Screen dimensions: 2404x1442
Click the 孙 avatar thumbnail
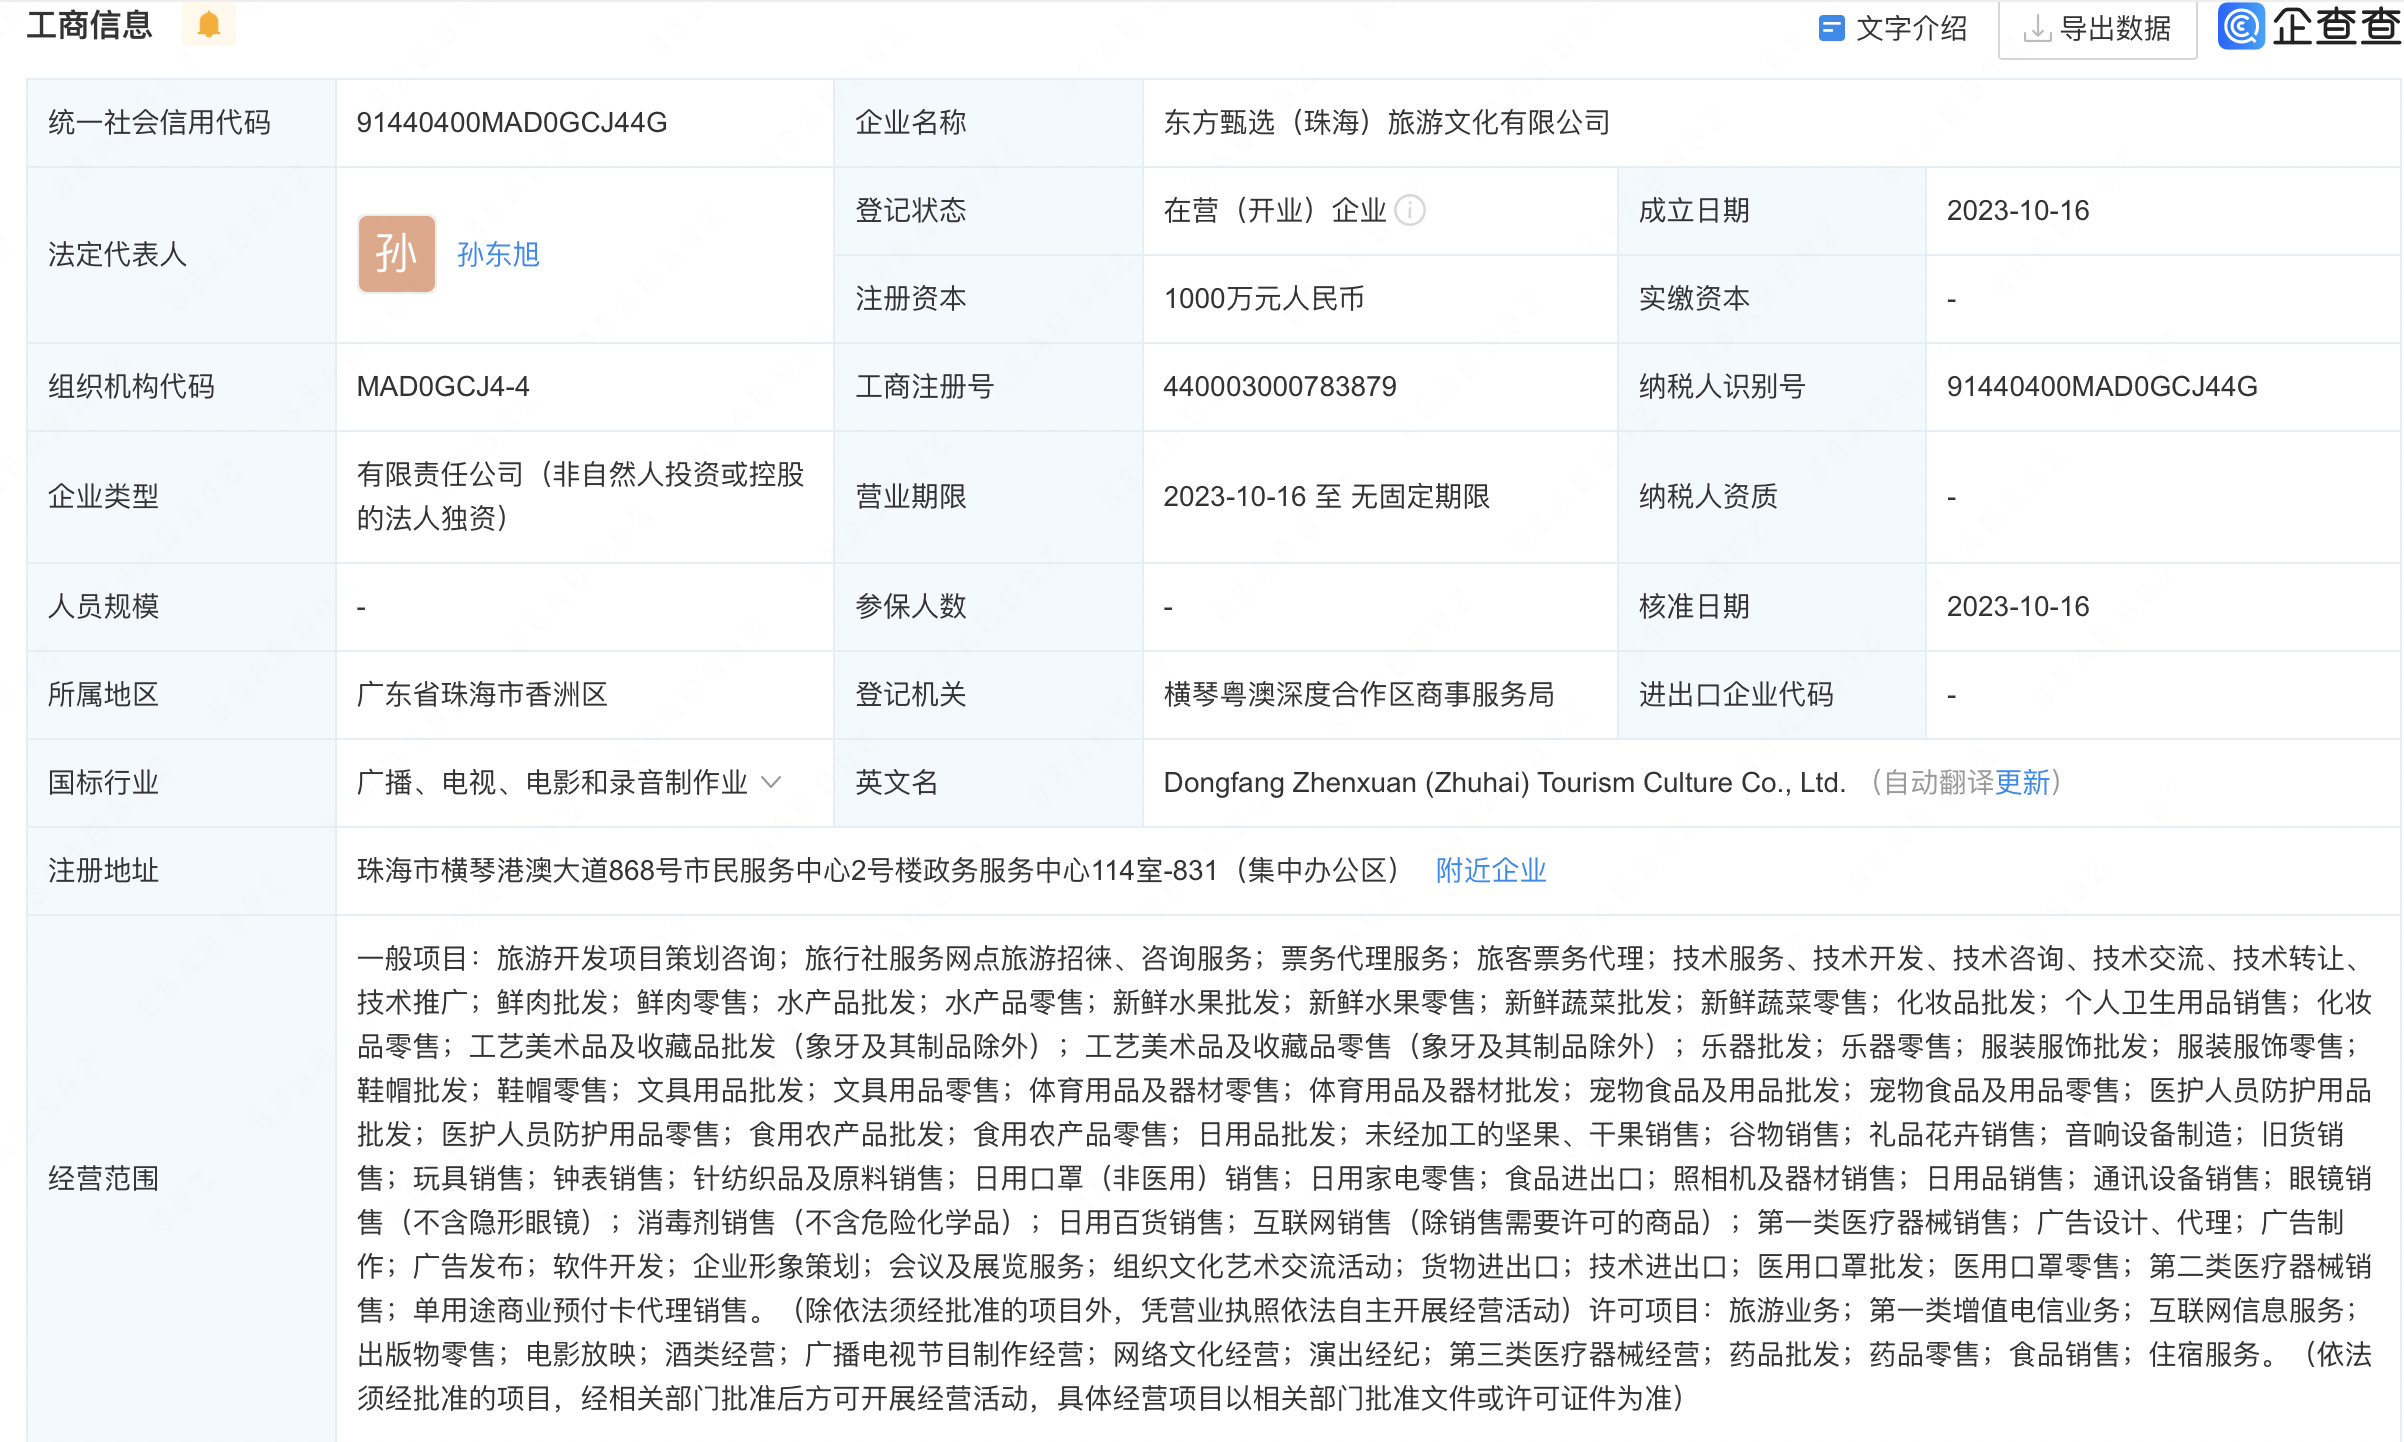tap(397, 254)
